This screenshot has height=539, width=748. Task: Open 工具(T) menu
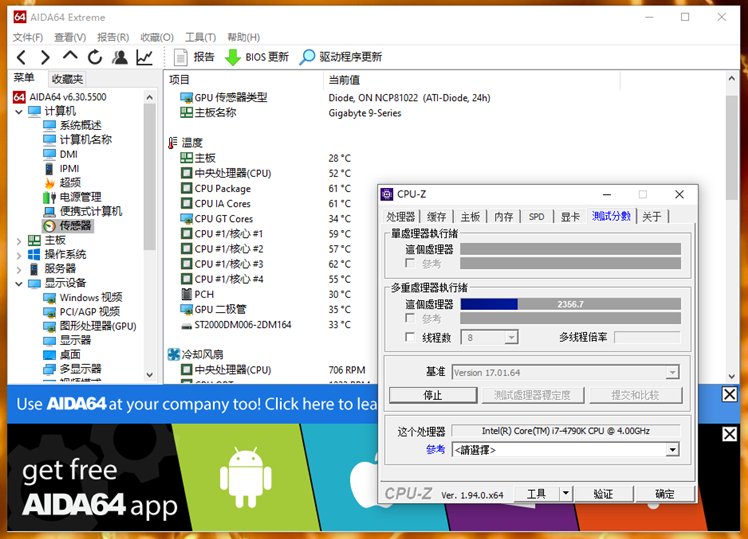pos(200,37)
